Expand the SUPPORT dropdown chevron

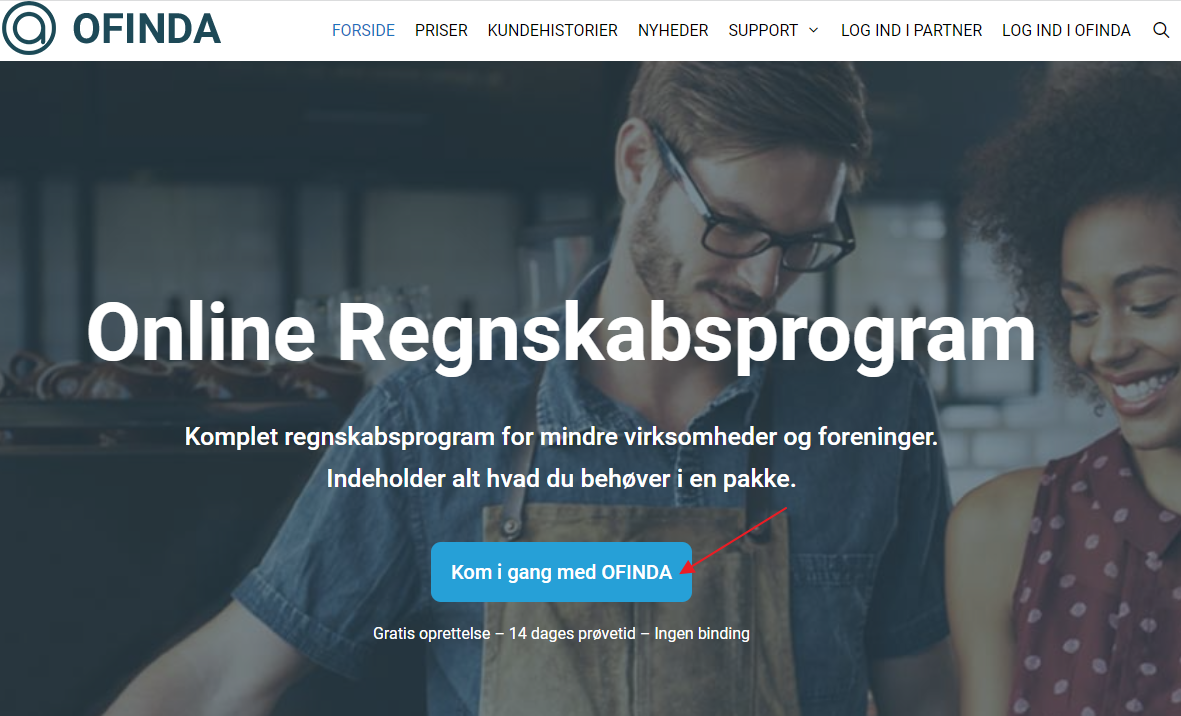point(813,30)
